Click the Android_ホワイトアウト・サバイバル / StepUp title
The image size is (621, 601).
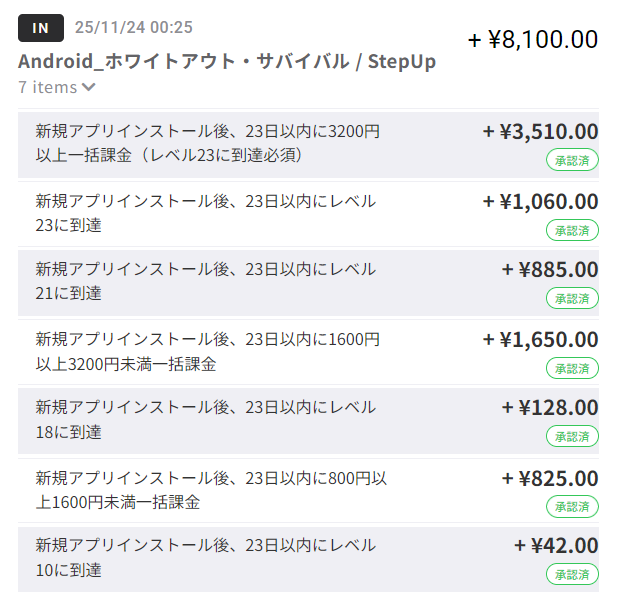click(227, 61)
